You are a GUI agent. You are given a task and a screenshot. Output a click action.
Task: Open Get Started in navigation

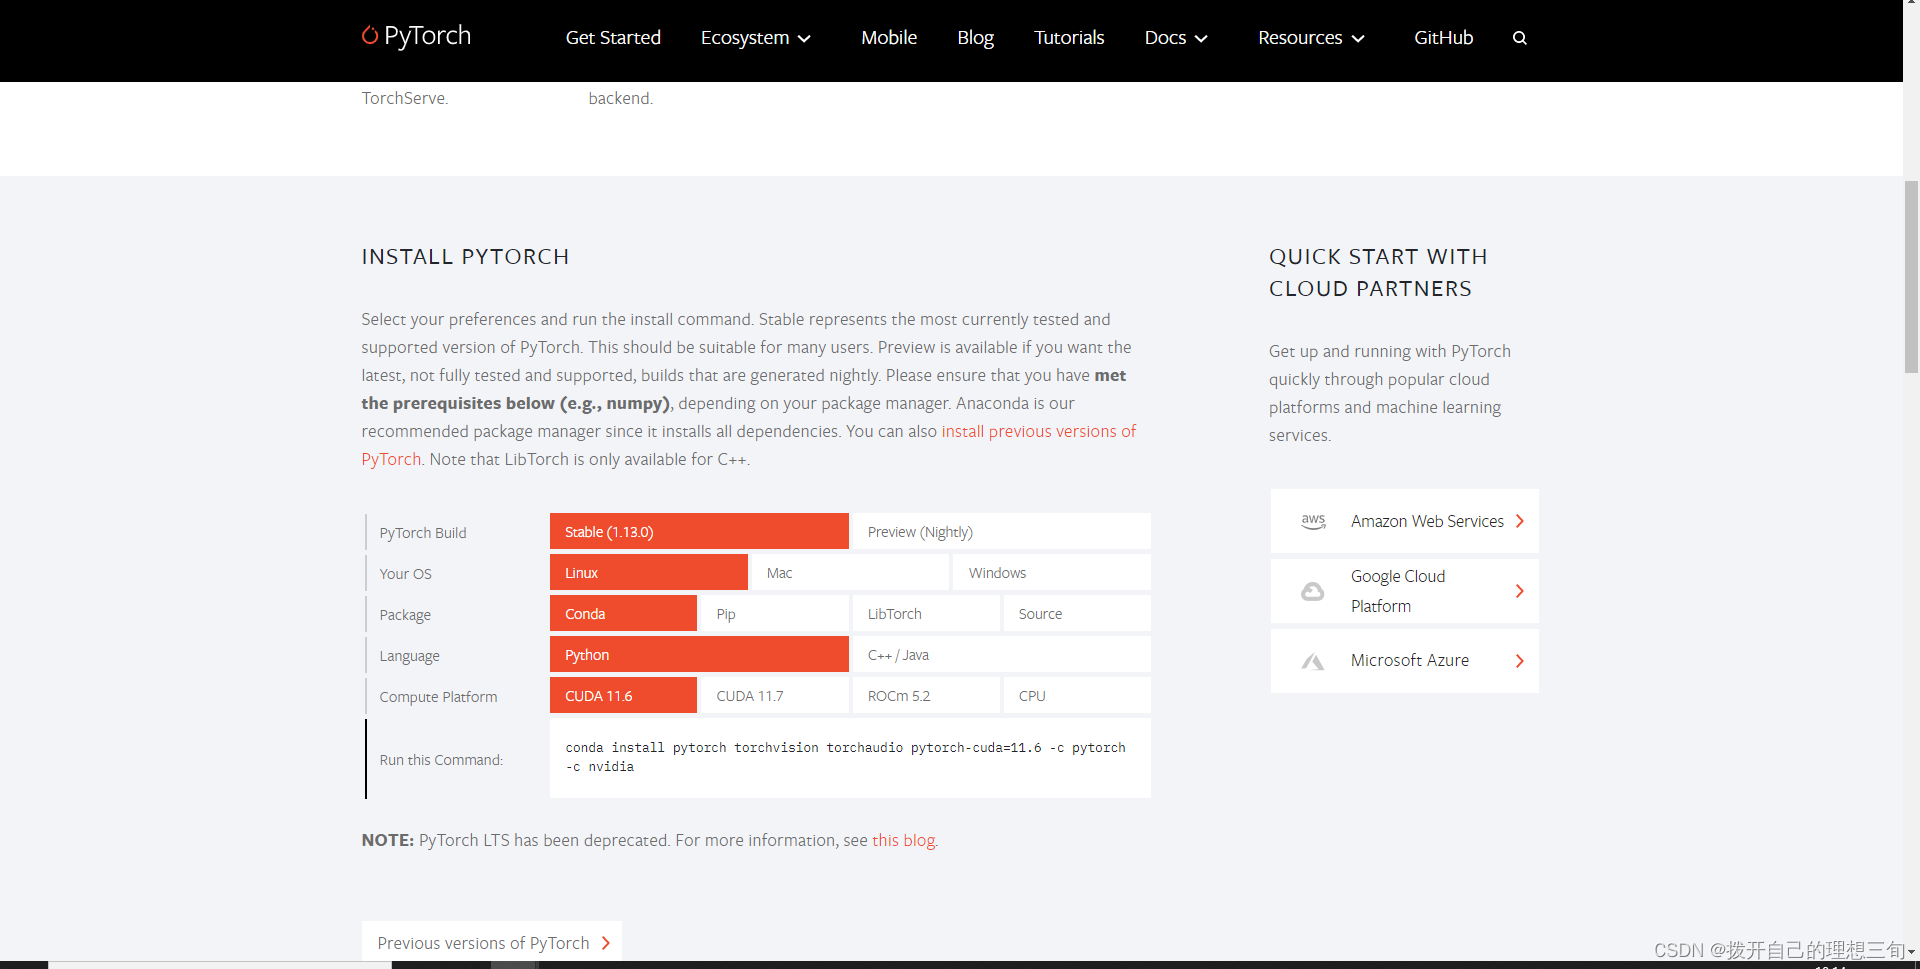pos(613,38)
